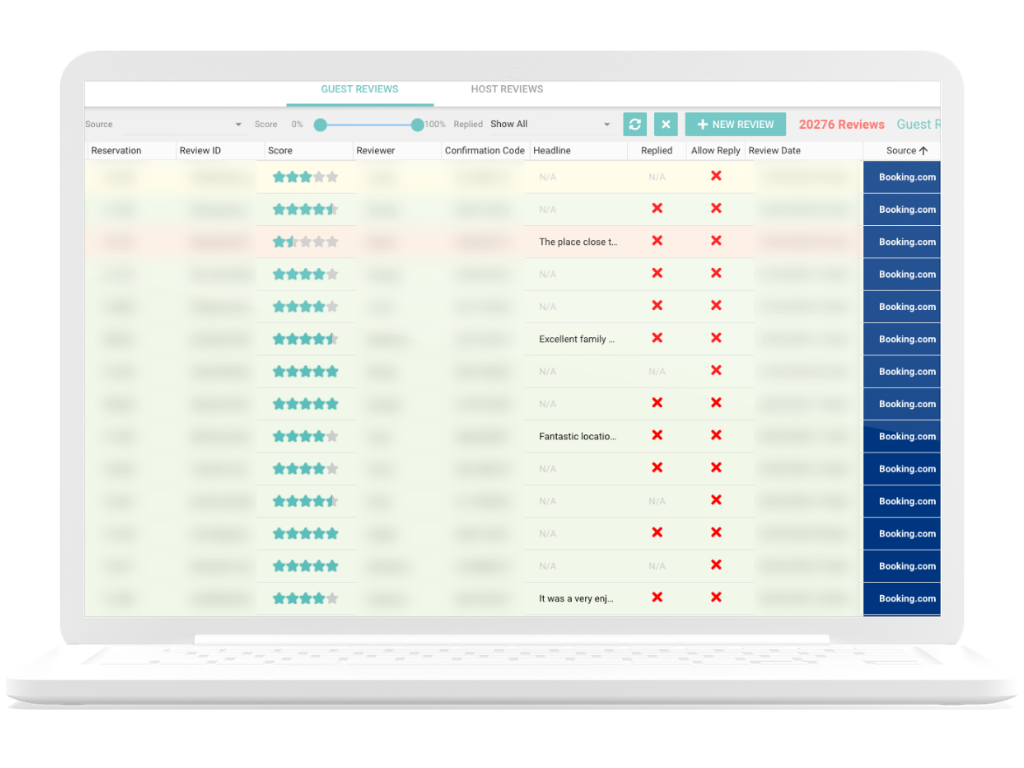
Task: Click Booking.com source in 'The place close t...' row
Action: [902, 242]
